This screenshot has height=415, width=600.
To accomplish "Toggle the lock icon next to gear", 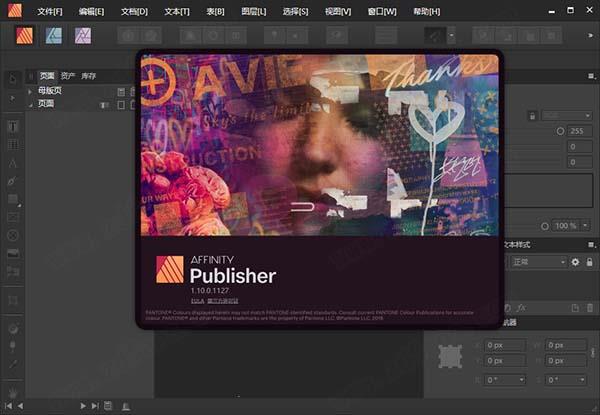I will tap(590, 262).
